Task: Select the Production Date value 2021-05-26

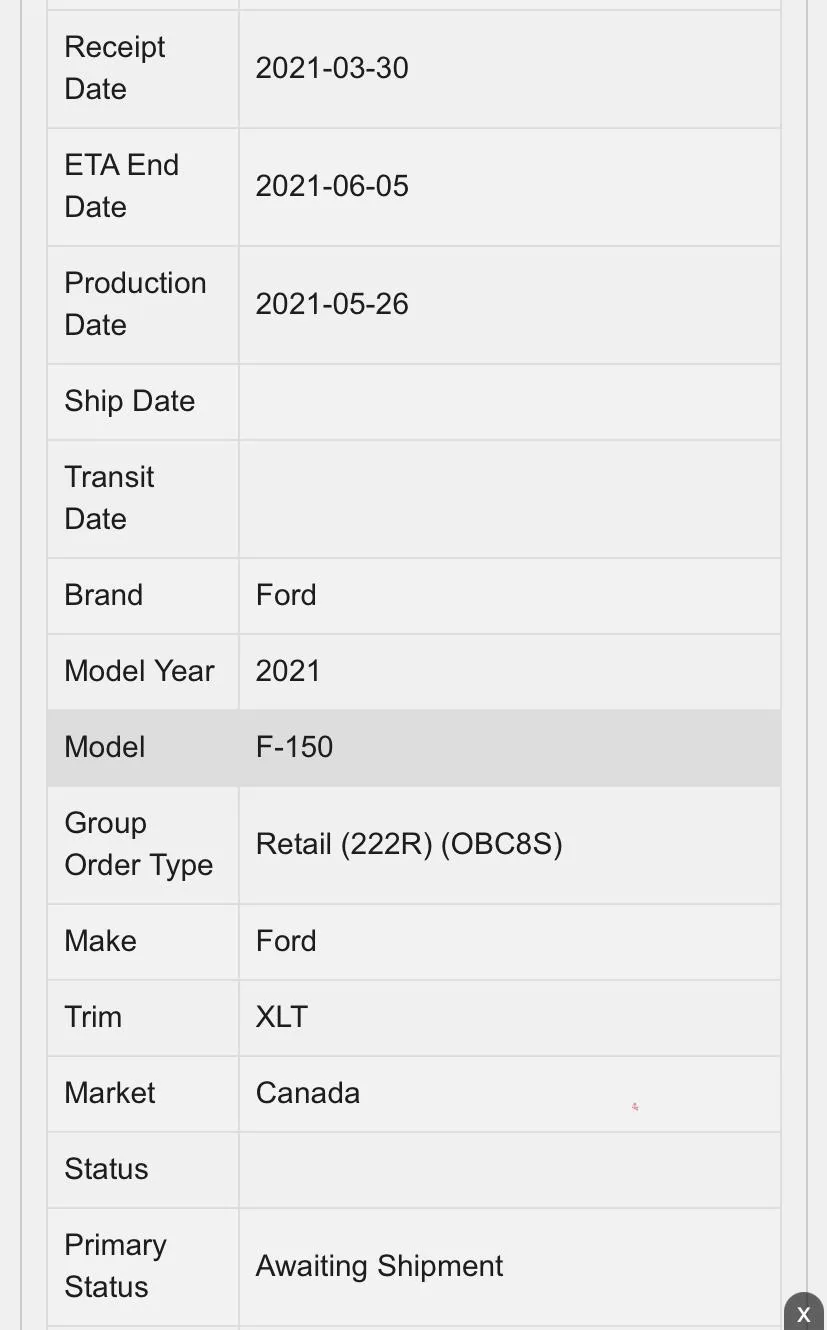Action: coord(332,304)
